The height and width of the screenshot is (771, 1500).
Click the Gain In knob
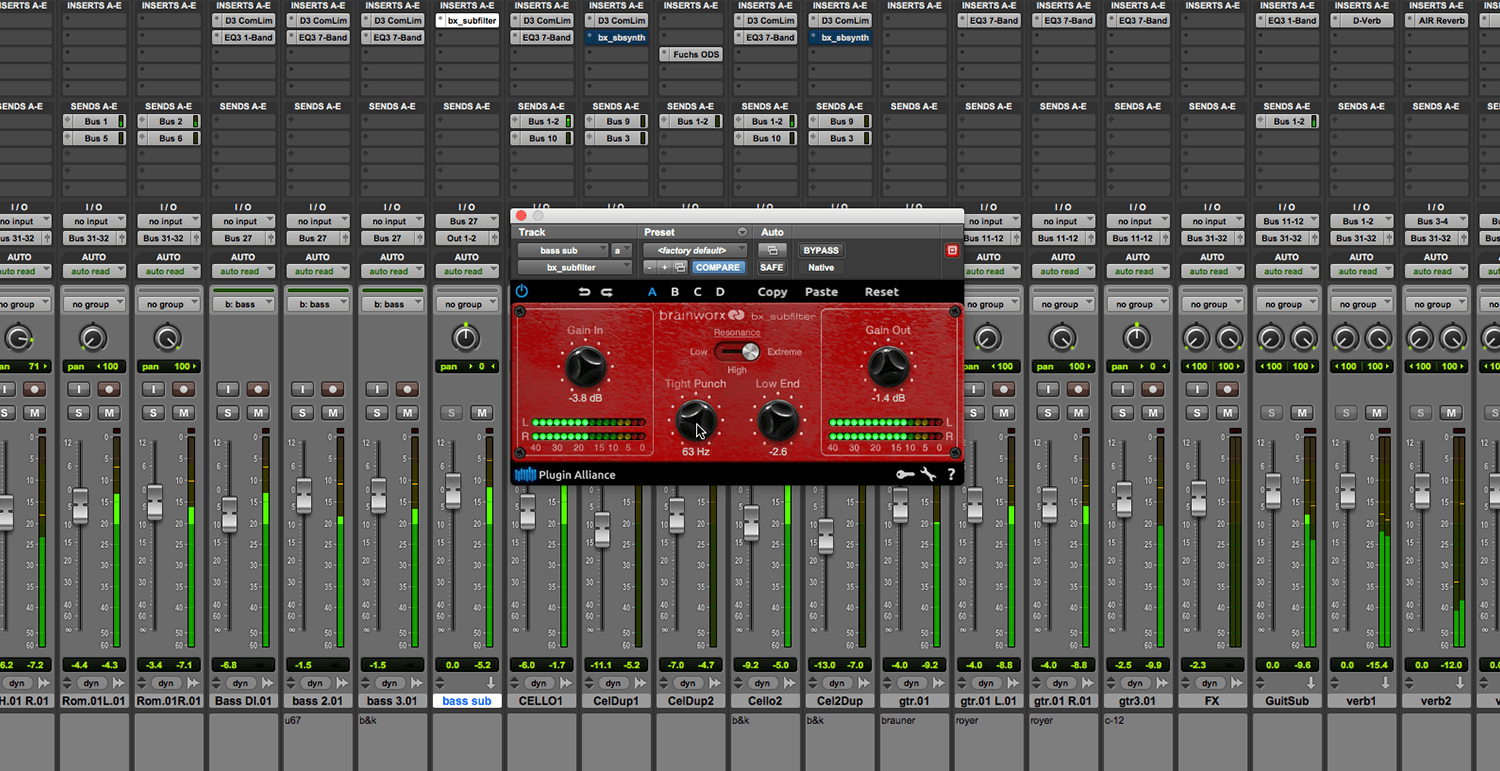(x=585, y=367)
